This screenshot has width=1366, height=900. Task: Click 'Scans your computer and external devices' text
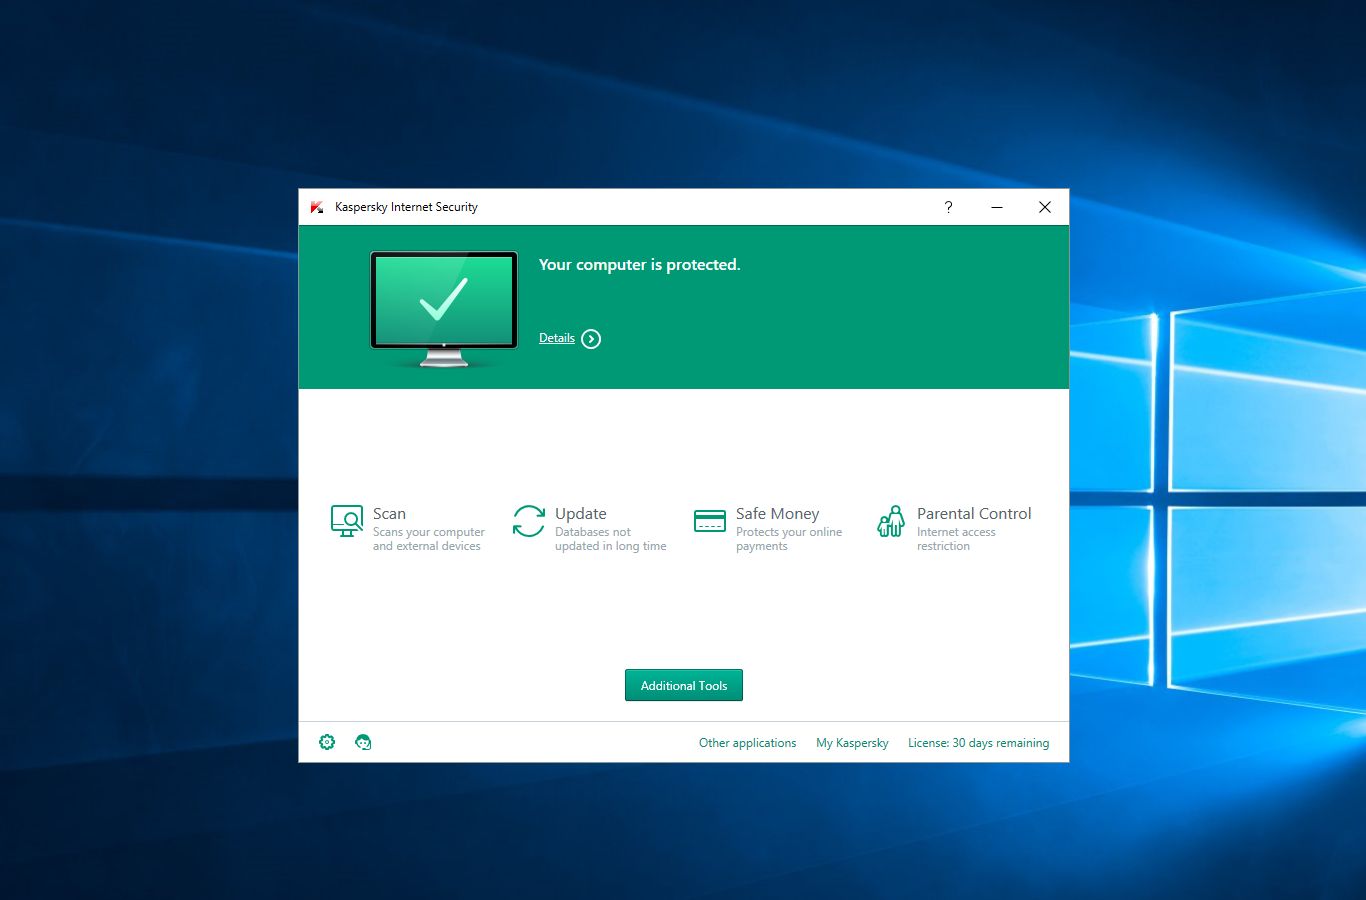[429, 539]
